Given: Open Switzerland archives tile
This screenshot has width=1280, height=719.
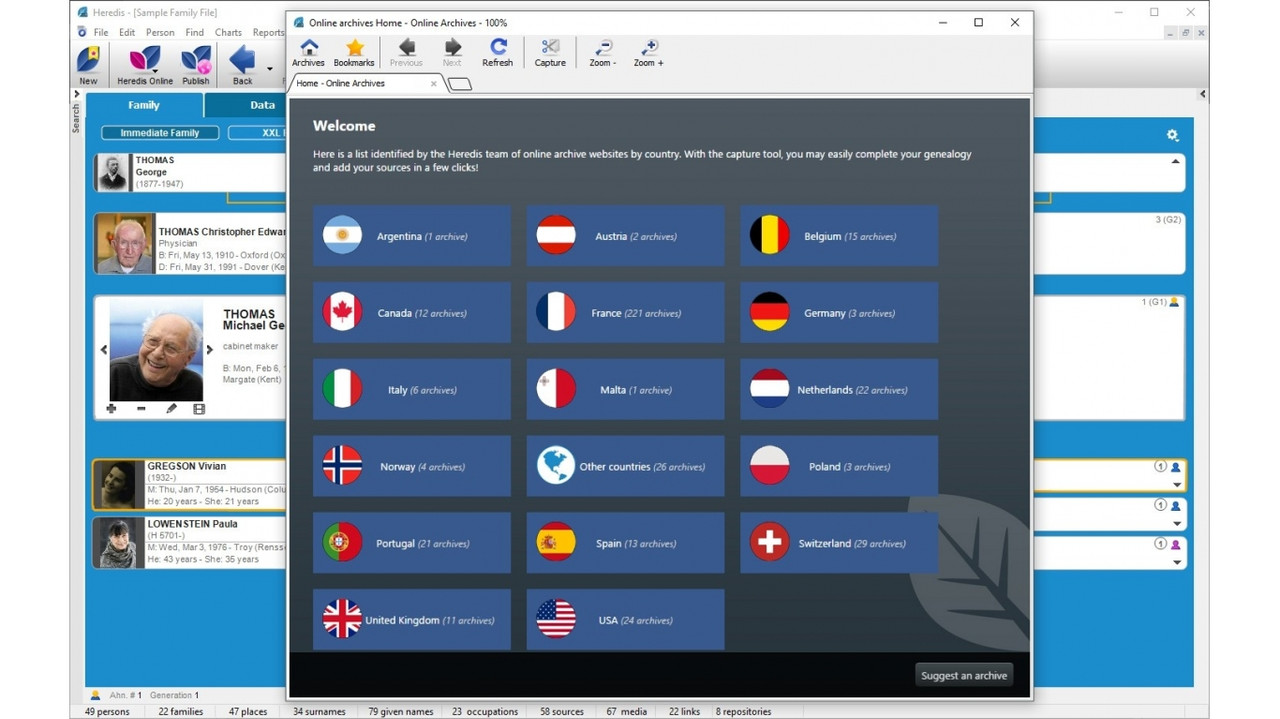Looking at the screenshot, I should (x=839, y=543).
